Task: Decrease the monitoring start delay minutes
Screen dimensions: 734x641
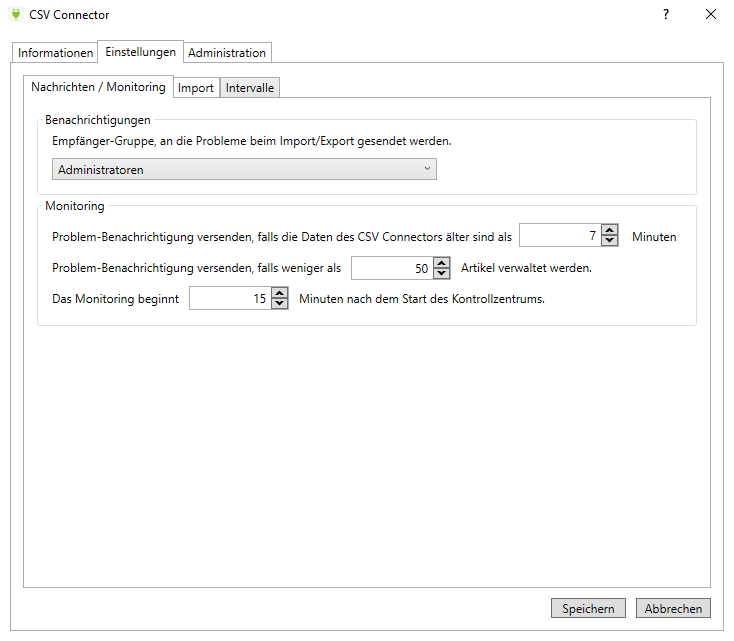Action: point(280,304)
